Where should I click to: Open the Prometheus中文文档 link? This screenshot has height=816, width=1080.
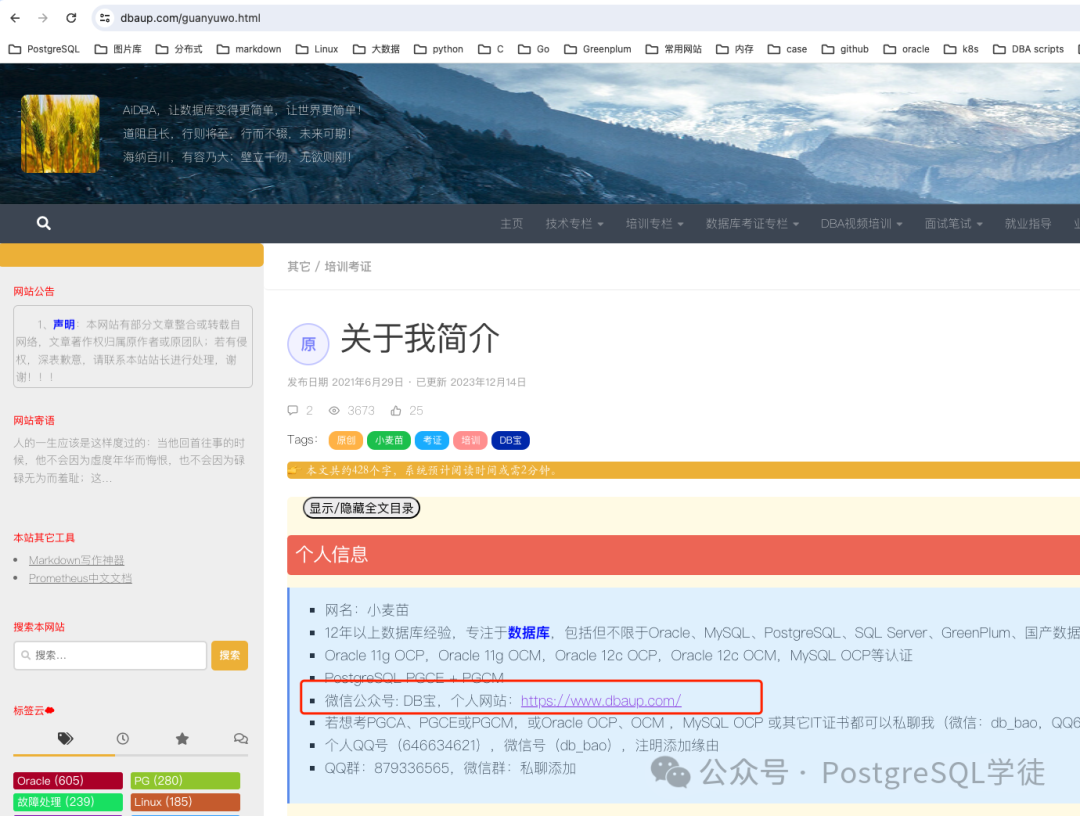(80, 578)
